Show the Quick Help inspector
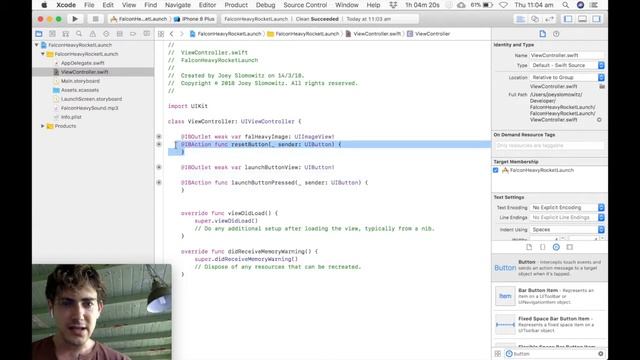 556,34
